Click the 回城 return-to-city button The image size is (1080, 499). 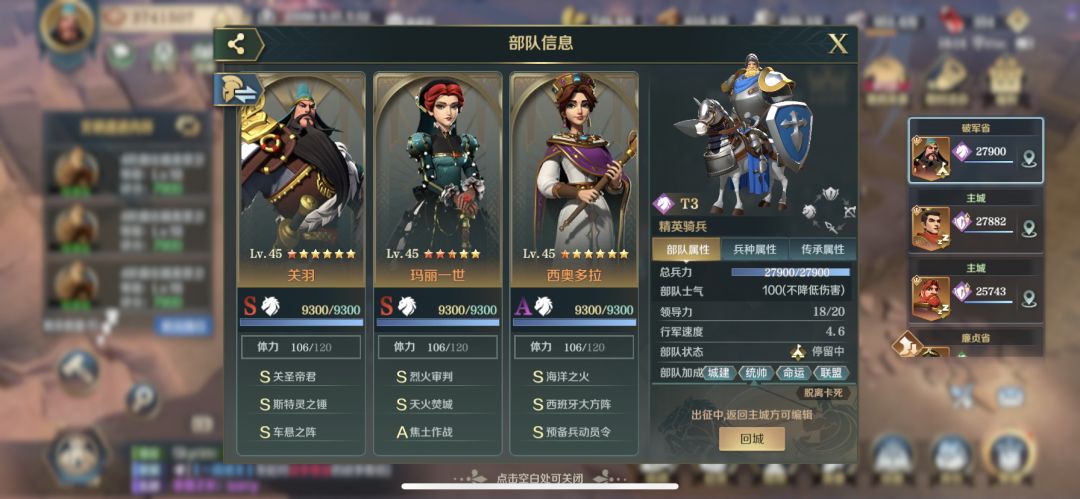pos(751,439)
